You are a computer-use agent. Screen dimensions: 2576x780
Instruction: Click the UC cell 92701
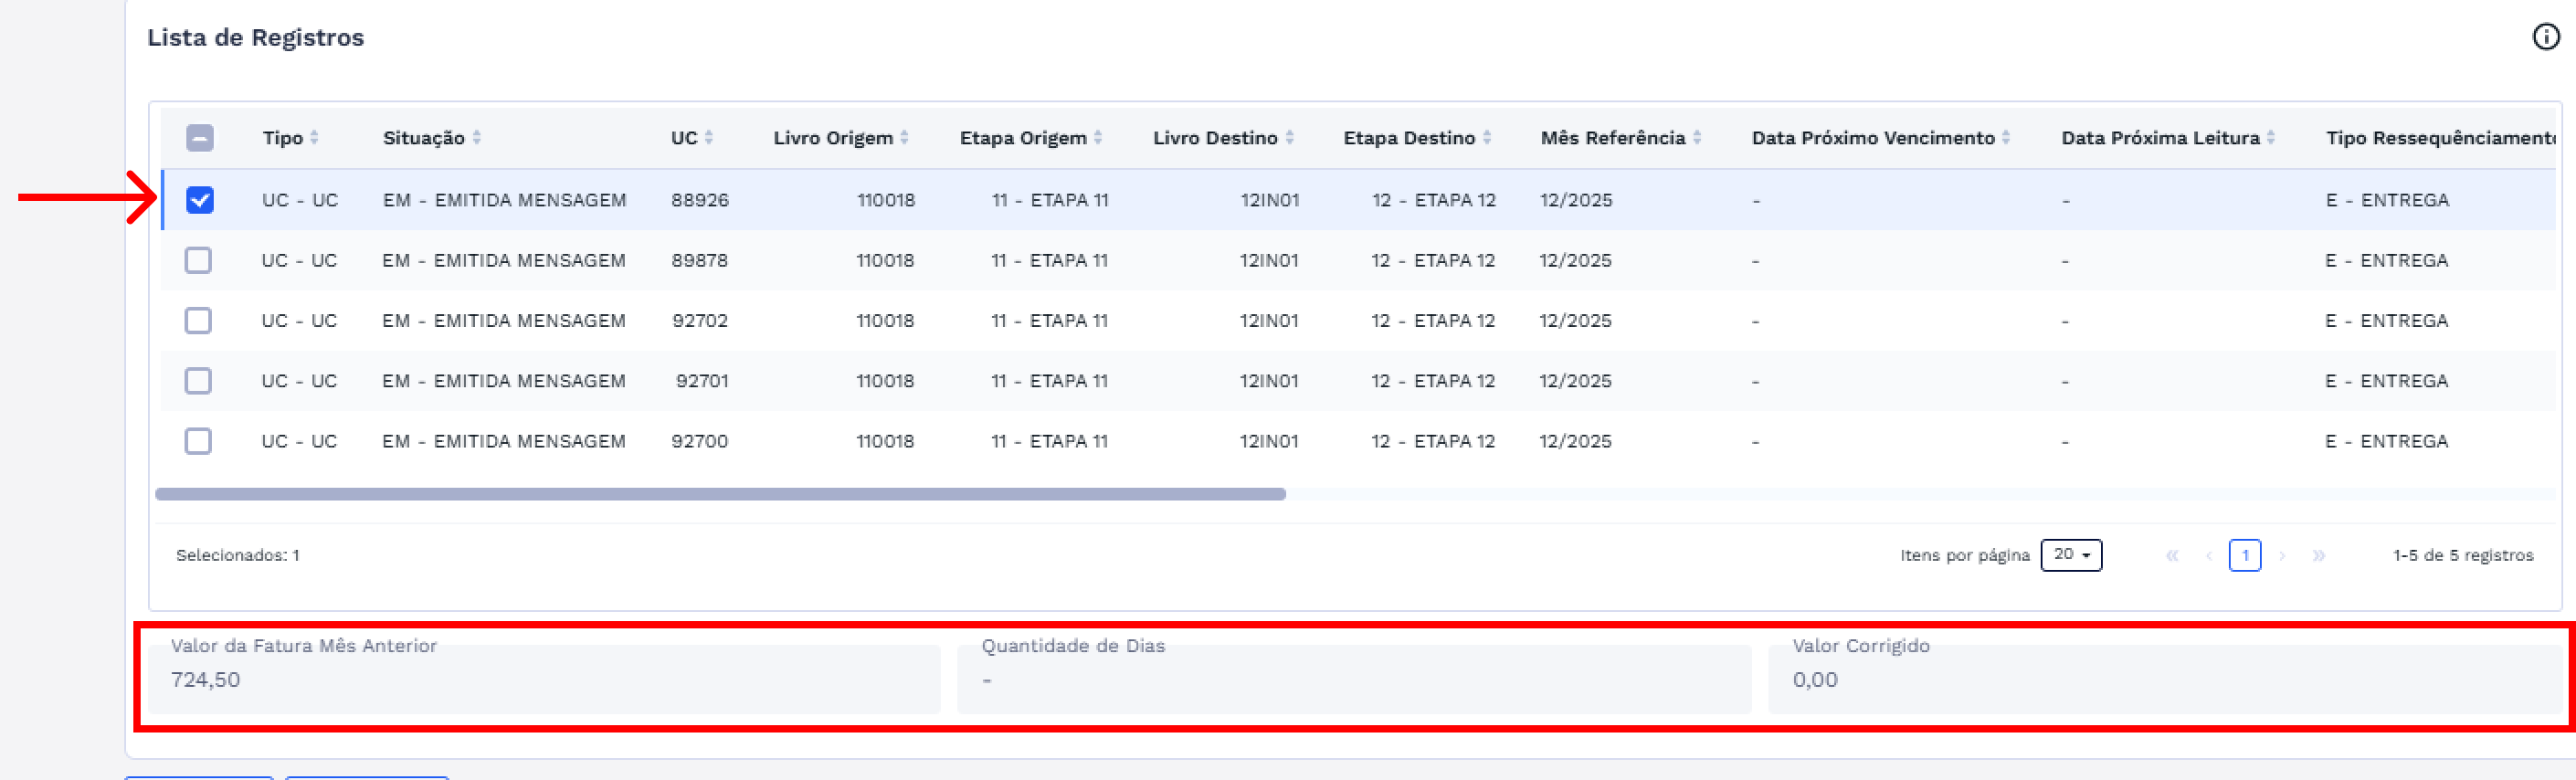pos(702,381)
